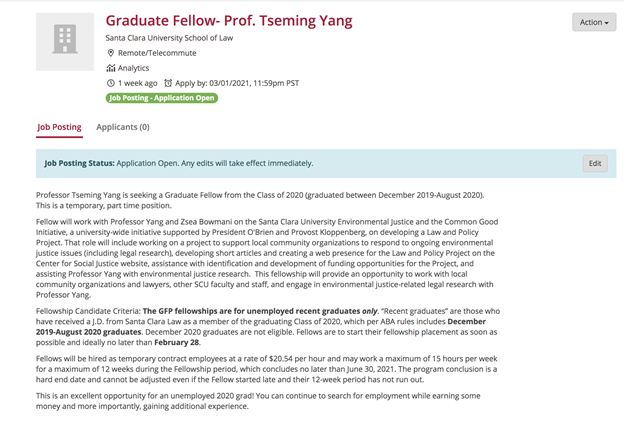Image resolution: width=624 pixels, height=424 pixels.
Task: Open the Action dropdown menu
Action: pyautogui.click(x=594, y=22)
